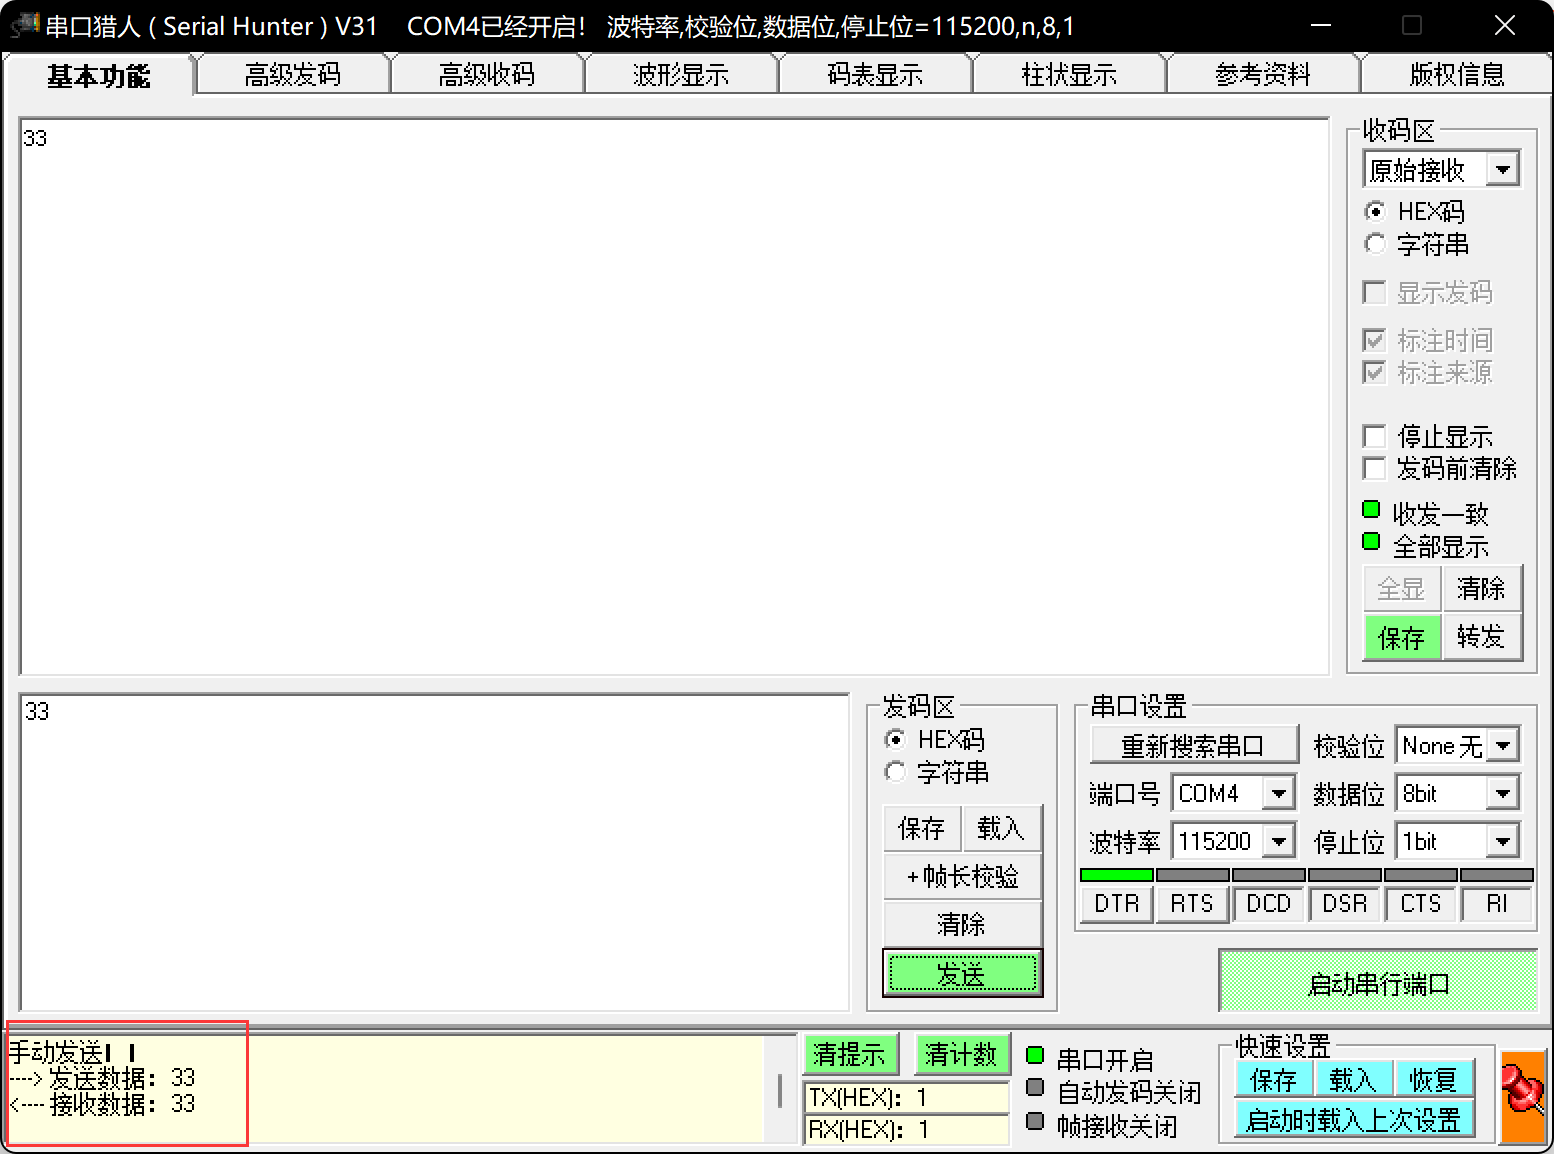Image resolution: width=1554 pixels, height=1154 pixels.
Task: Open the 版权信息 tab
Action: coord(1456,75)
